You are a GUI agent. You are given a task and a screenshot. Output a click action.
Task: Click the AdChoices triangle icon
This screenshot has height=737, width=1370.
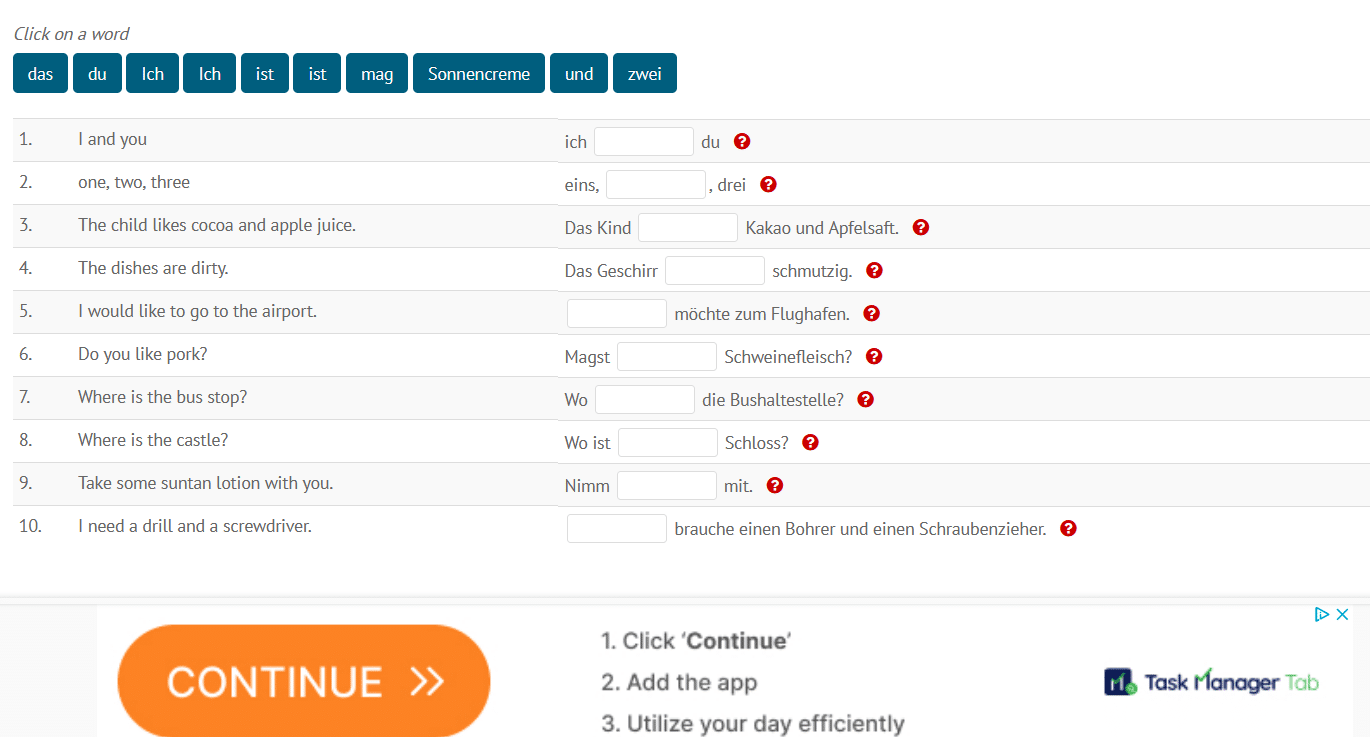click(x=1321, y=614)
